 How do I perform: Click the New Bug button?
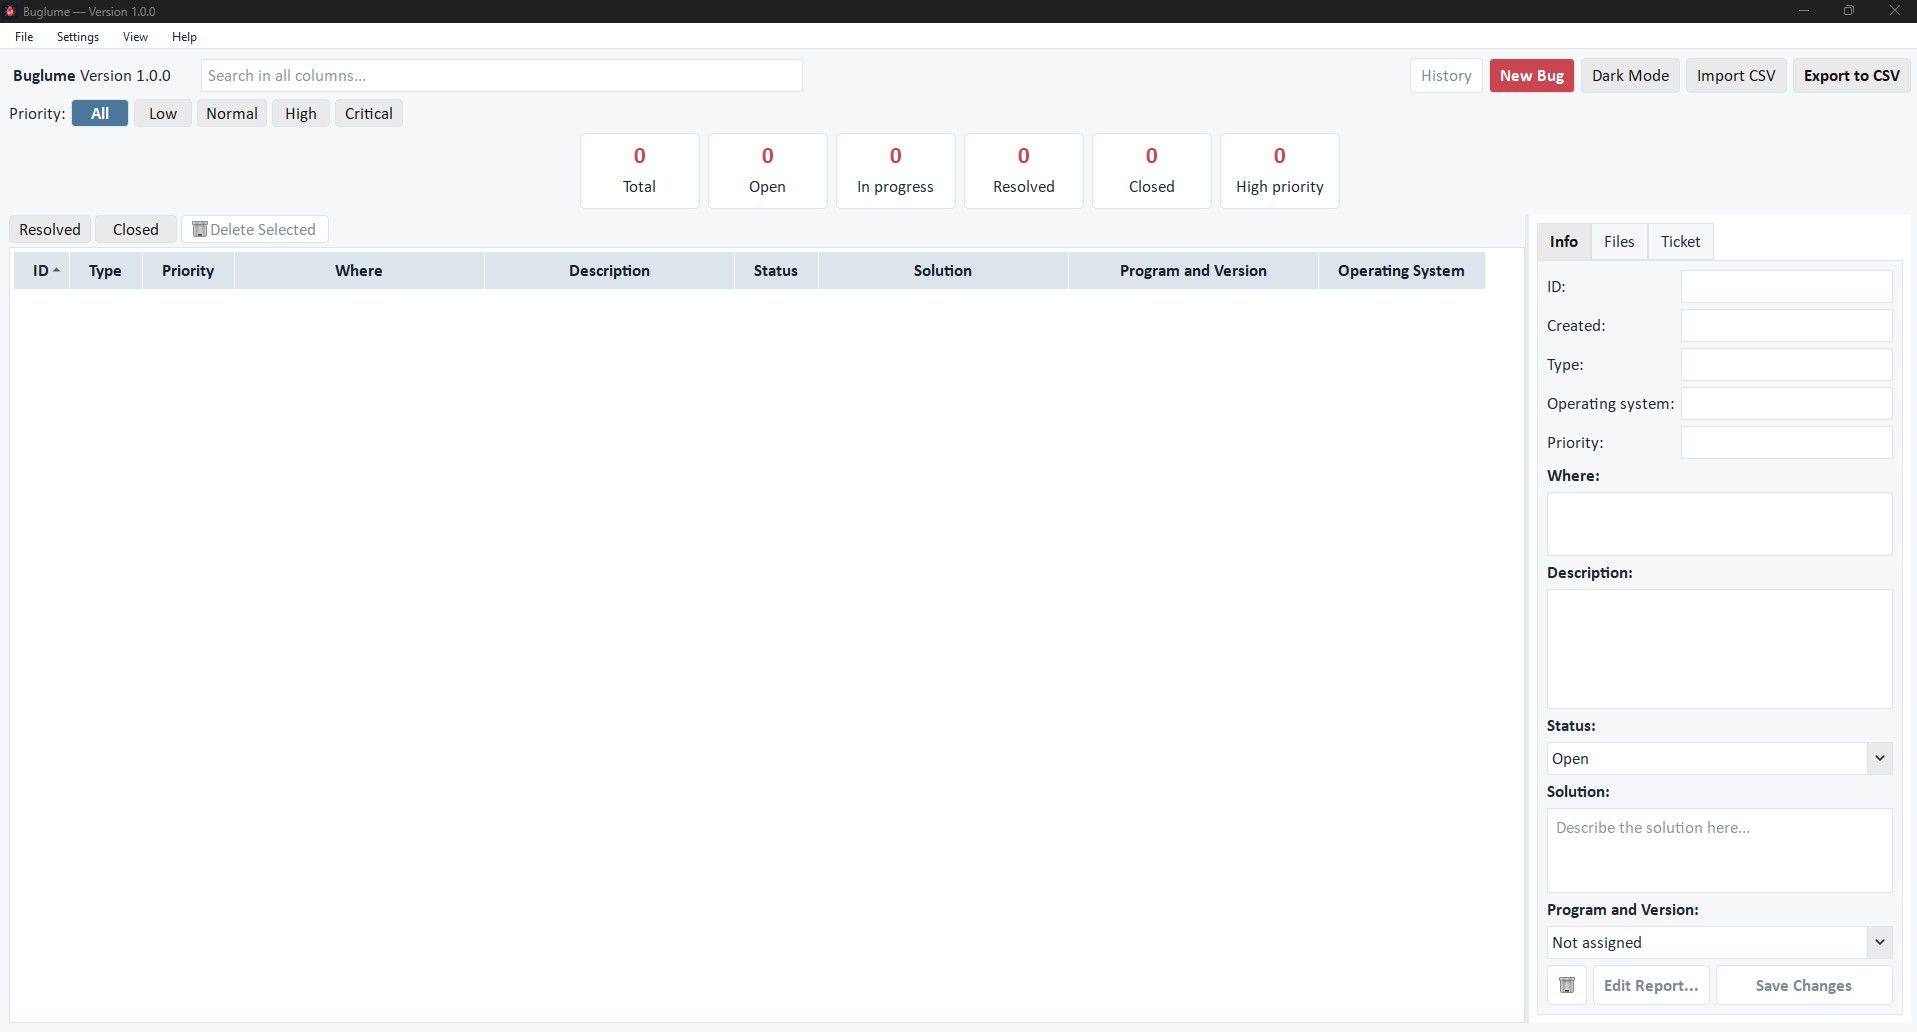[x=1531, y=76]
